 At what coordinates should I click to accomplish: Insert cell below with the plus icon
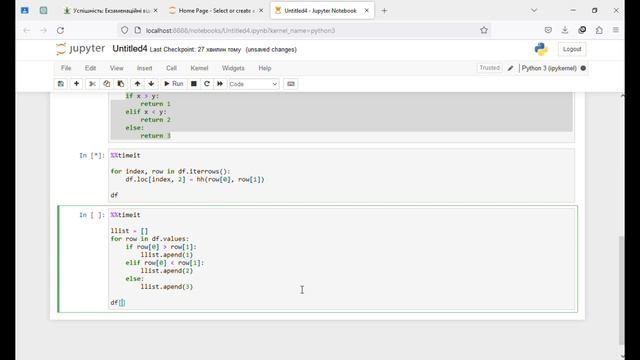(x=76, y=84)
